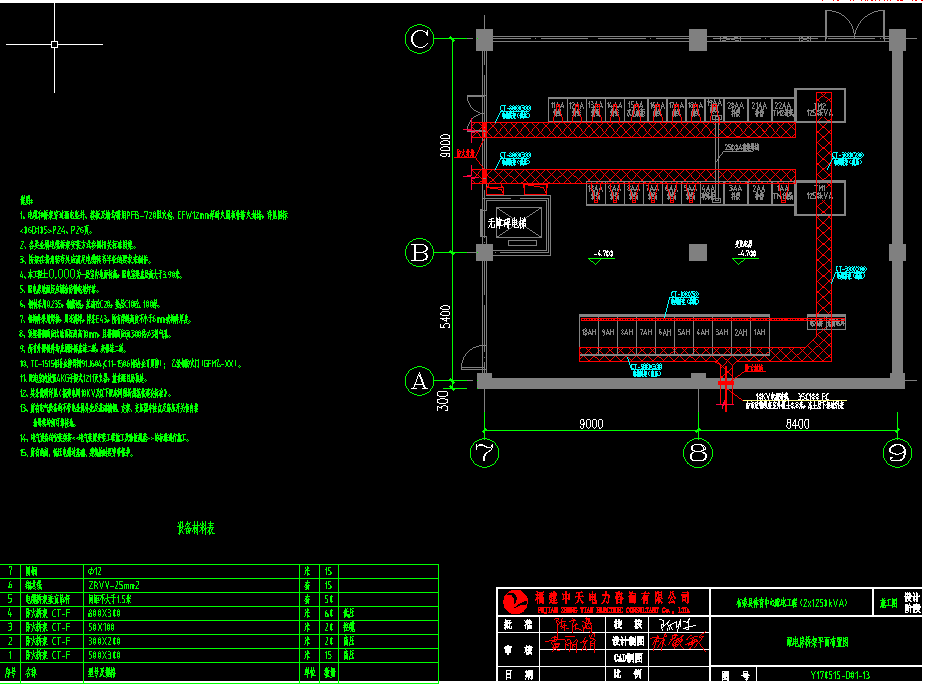Select the TM2 transformer block
The width and height of the screenshot is (925, 684).
820,106
